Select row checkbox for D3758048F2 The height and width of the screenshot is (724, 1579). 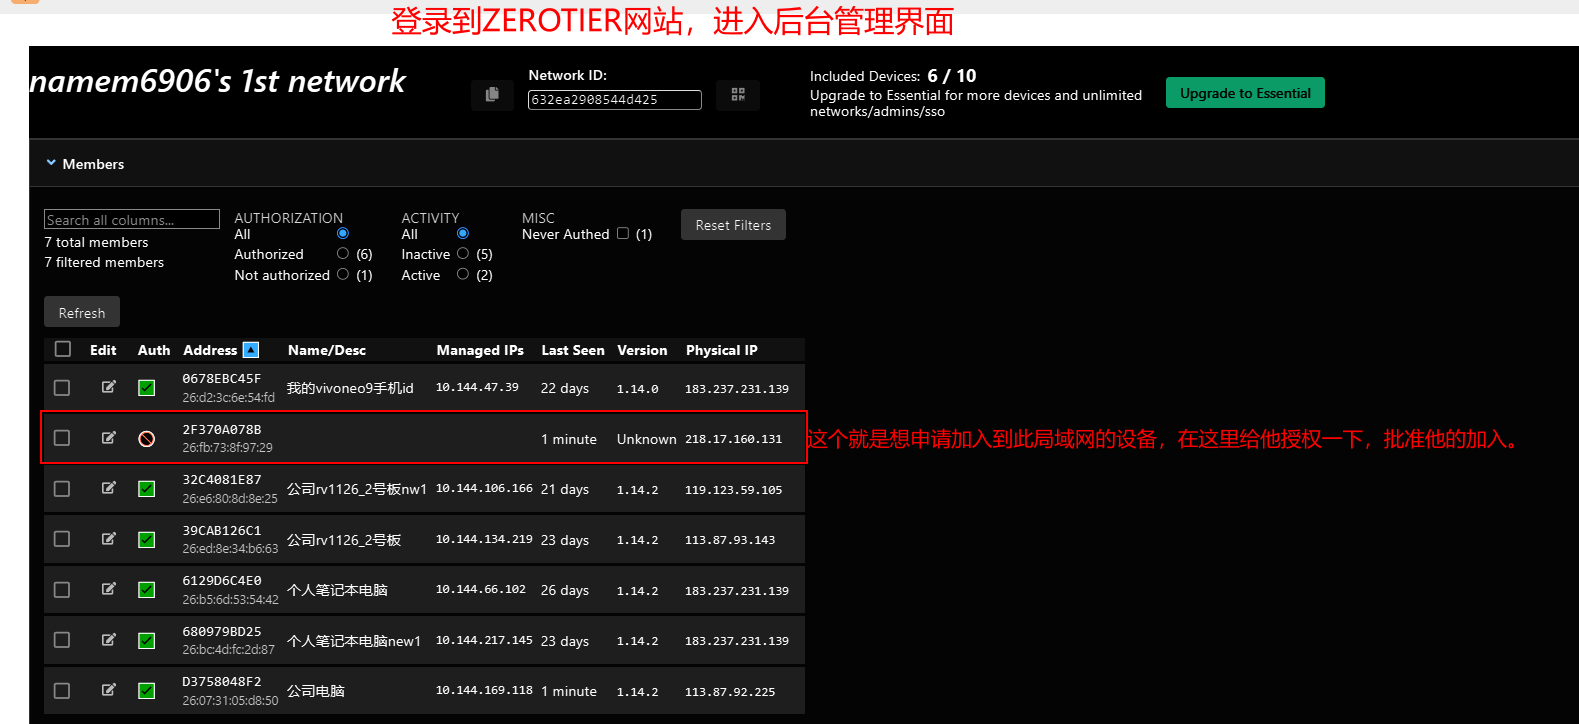point(62,691)
